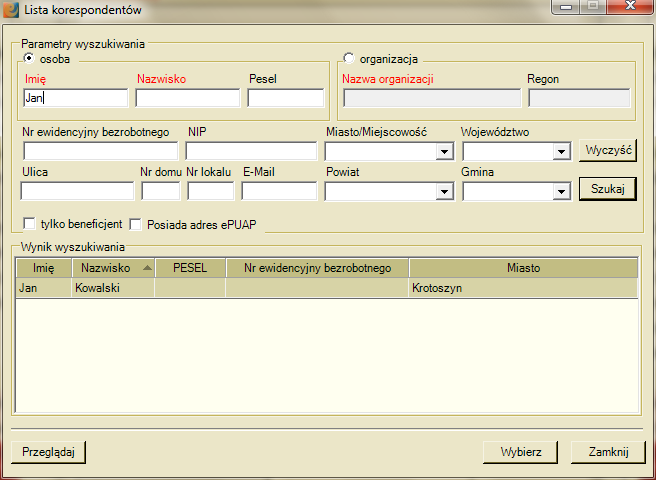This screenshot has height=480, width=656.
Task: Click the Przeglądaj button
Action: click(49, 452)
